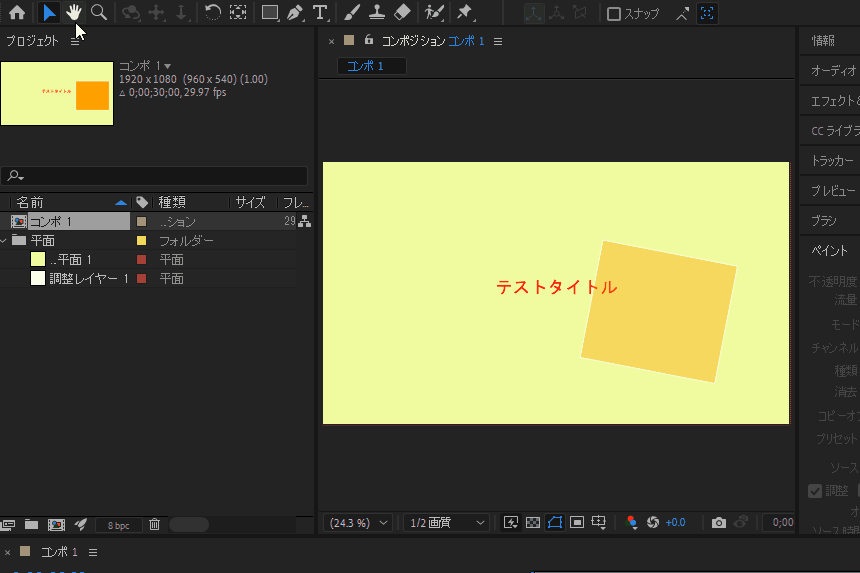Open the 1/2 画質 resolution dropdown
The width and height of the screenshot is (860, 573).
pos(447,523)
